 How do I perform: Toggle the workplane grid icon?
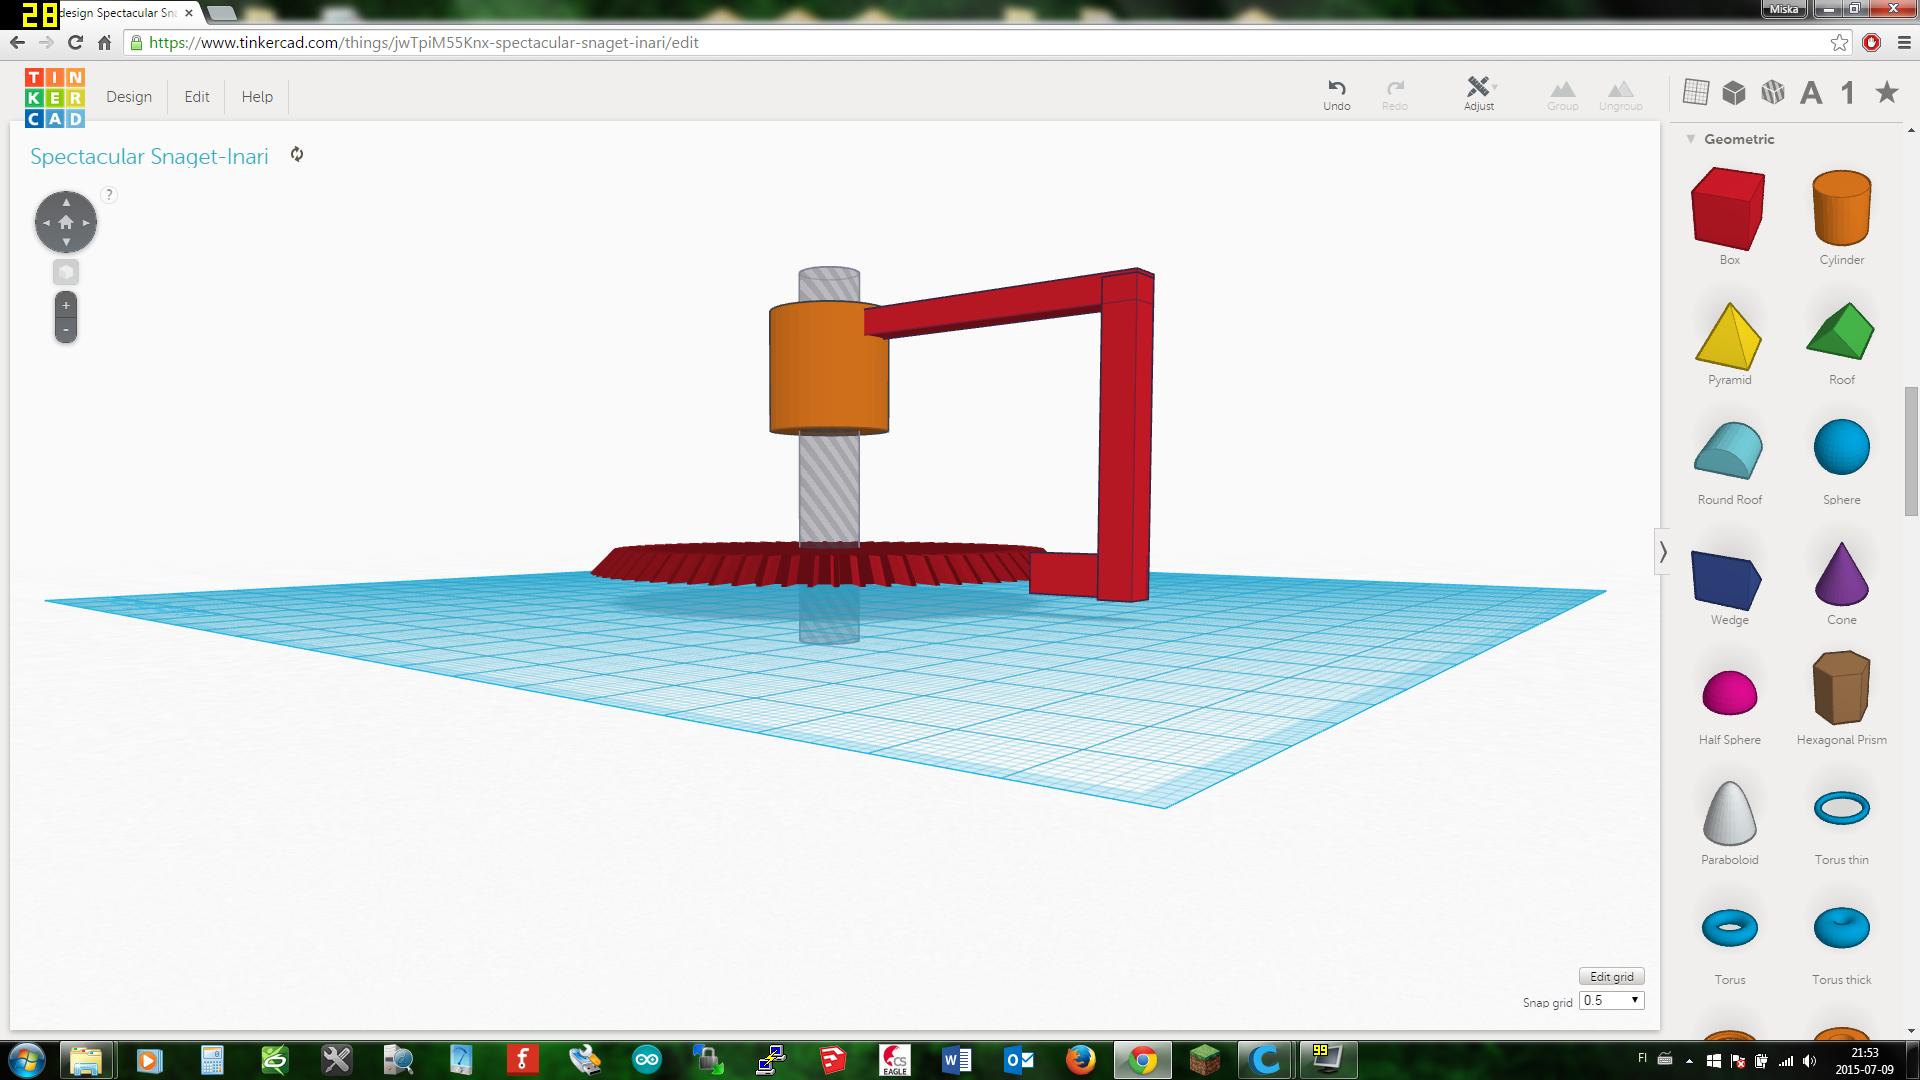pos(1695,93)
